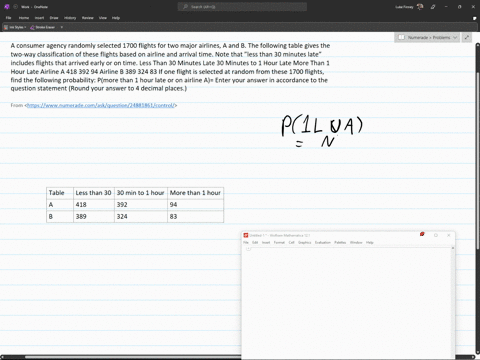Open the numerade.com source link
Viewport: 480px width, 360px height.
(100, 105)
